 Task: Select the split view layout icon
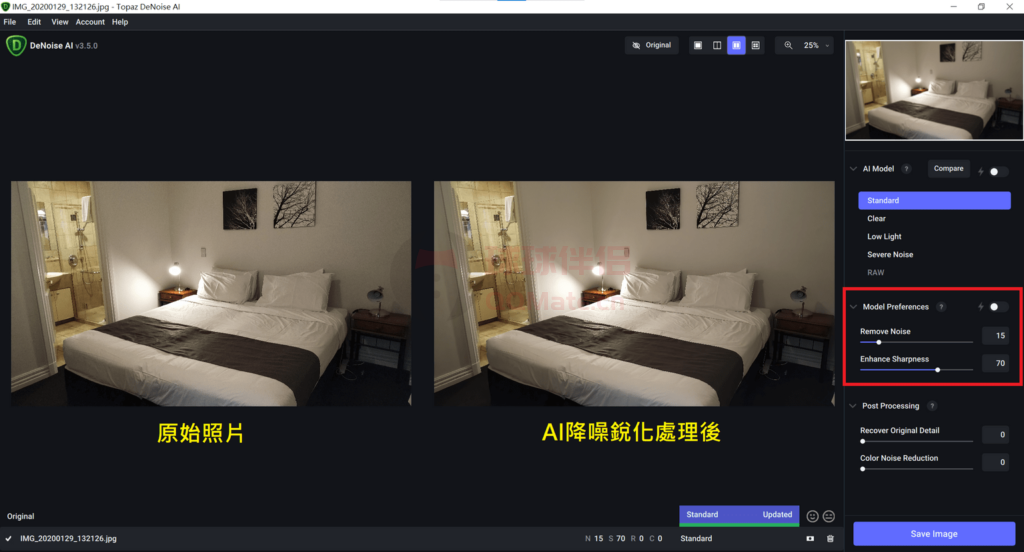tap(717, 45)
